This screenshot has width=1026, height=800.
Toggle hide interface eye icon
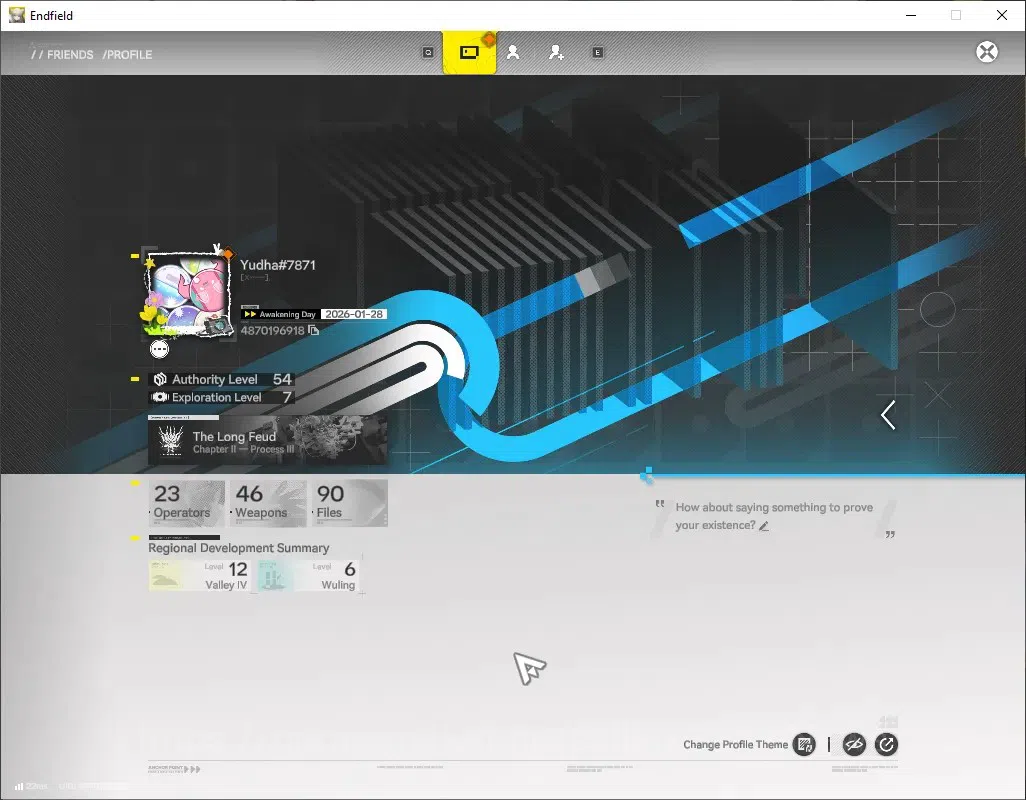(x=854, y=744)
